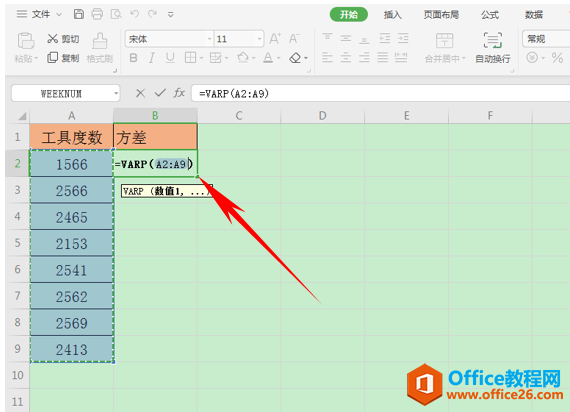Select column A header
The image size is (570, 412).
click(72, 116)
